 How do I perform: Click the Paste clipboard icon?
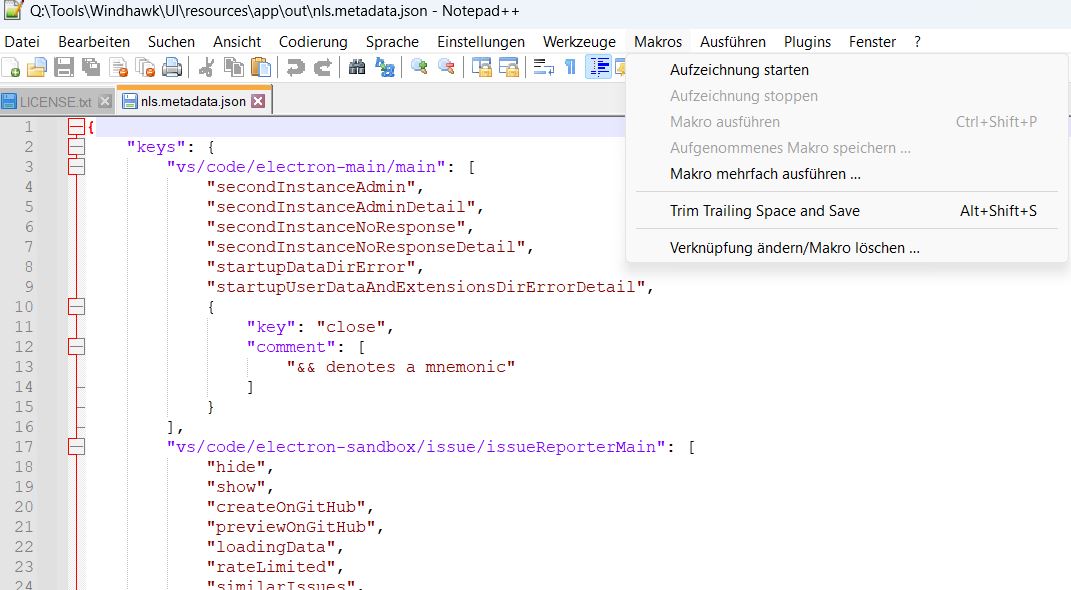click(261, 67)
